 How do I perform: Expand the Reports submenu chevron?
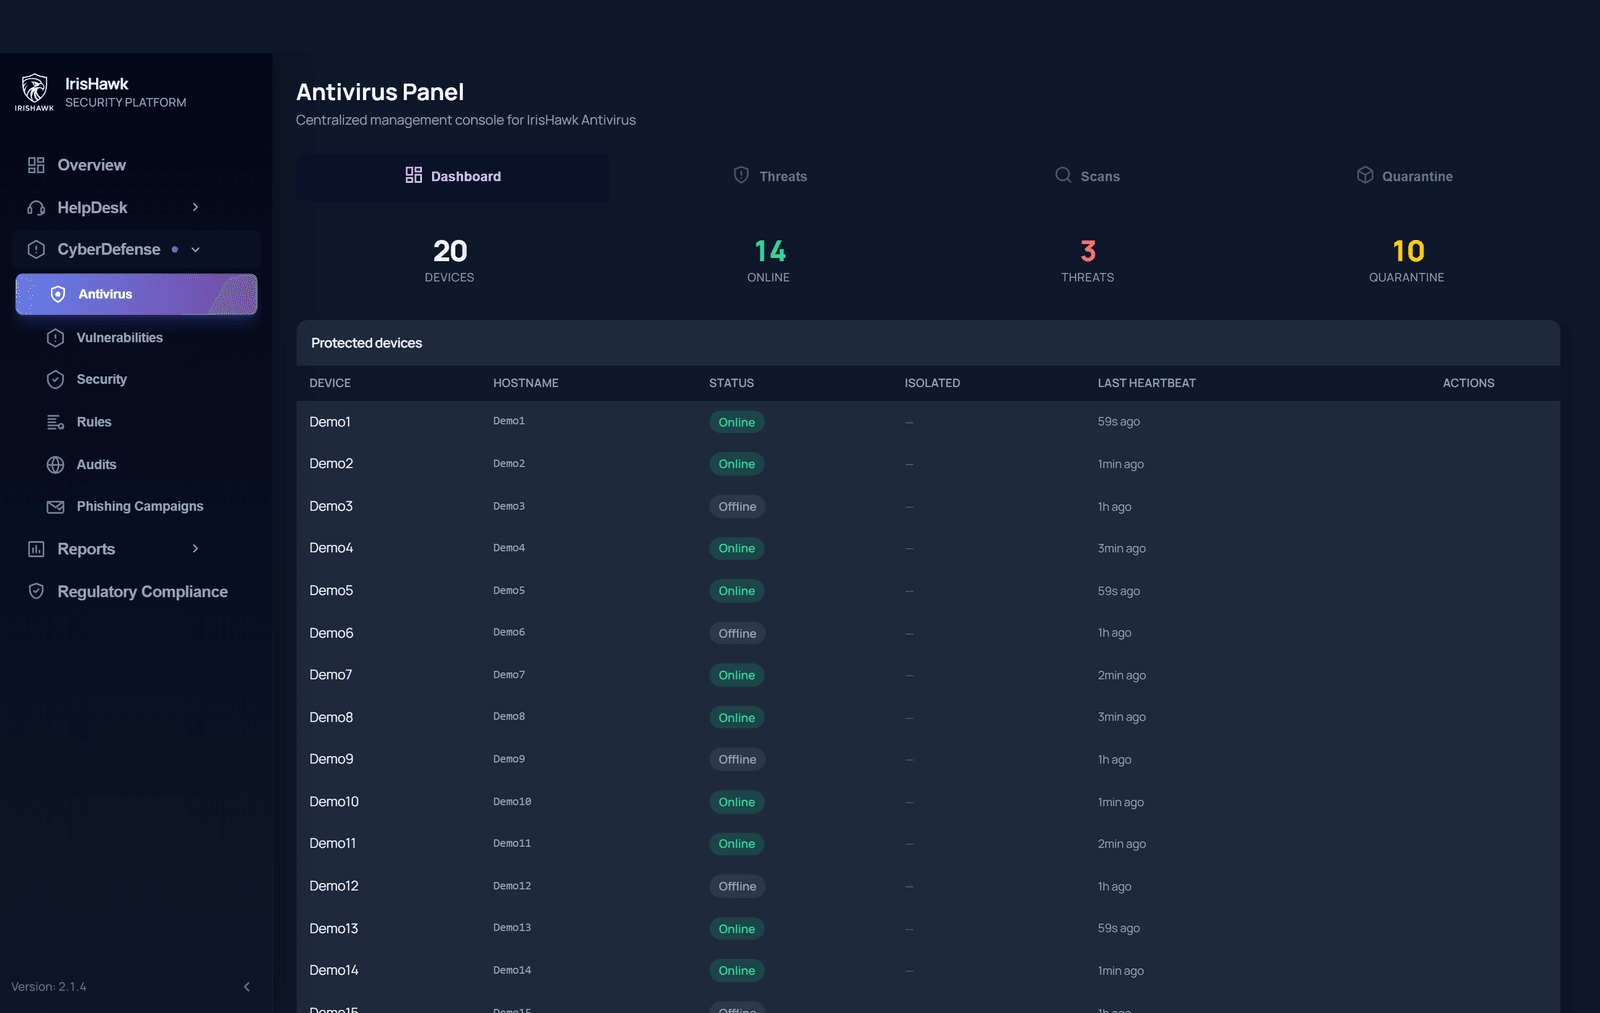(195, 548)
